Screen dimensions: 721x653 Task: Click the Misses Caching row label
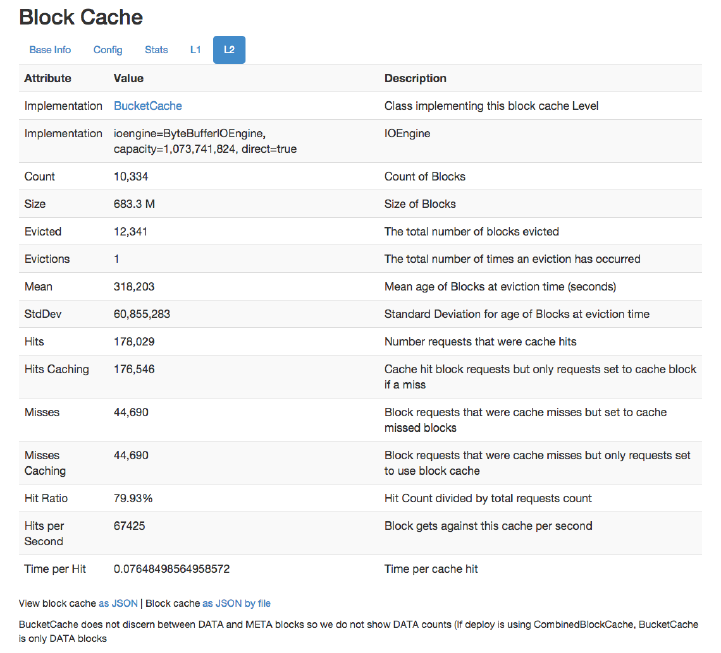click(x=45, y=462)
